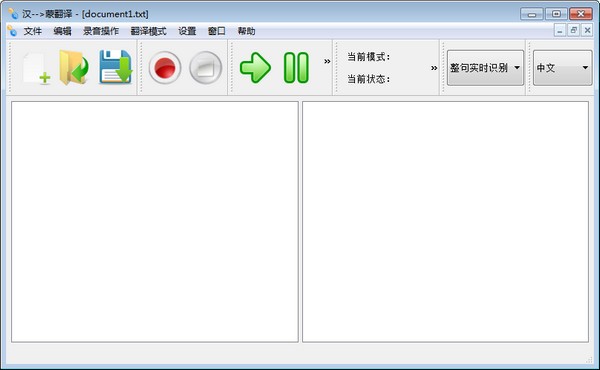
Task: Open the 翻译模式 menu
Action: click(x=148, y=31)
